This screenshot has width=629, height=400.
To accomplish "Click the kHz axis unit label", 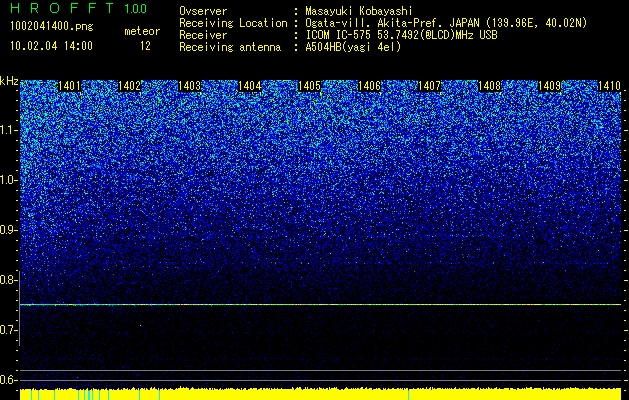I will 9,81.
